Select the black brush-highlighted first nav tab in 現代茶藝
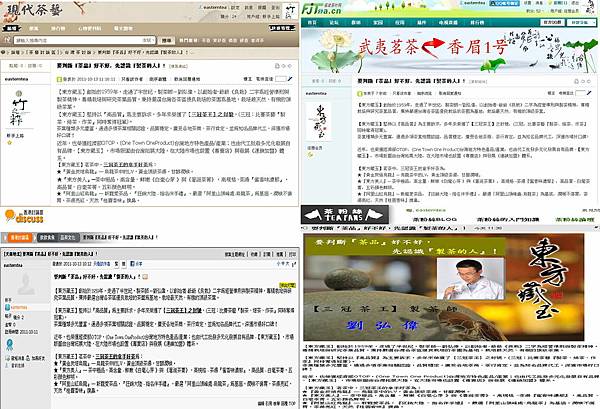This screenshot has width=600, height=409. 12,28
